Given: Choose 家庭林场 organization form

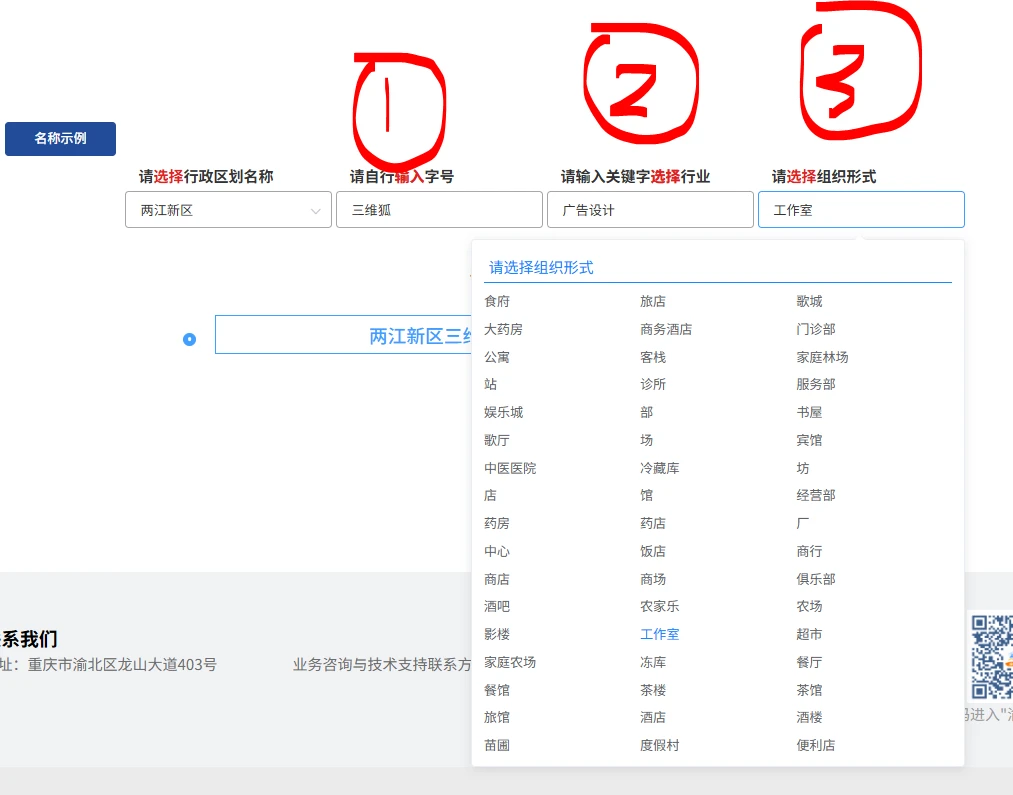Looking at the screenshot, I should pos(822,357).
